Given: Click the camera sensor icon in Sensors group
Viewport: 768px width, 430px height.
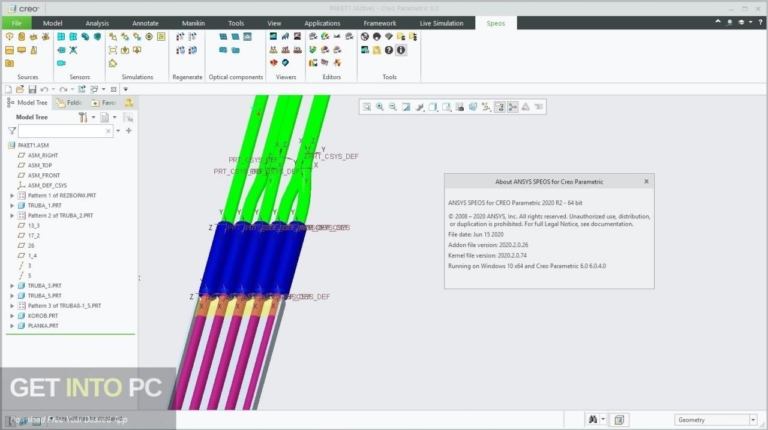Looking at the screenshot, I should tap(61, 63).
